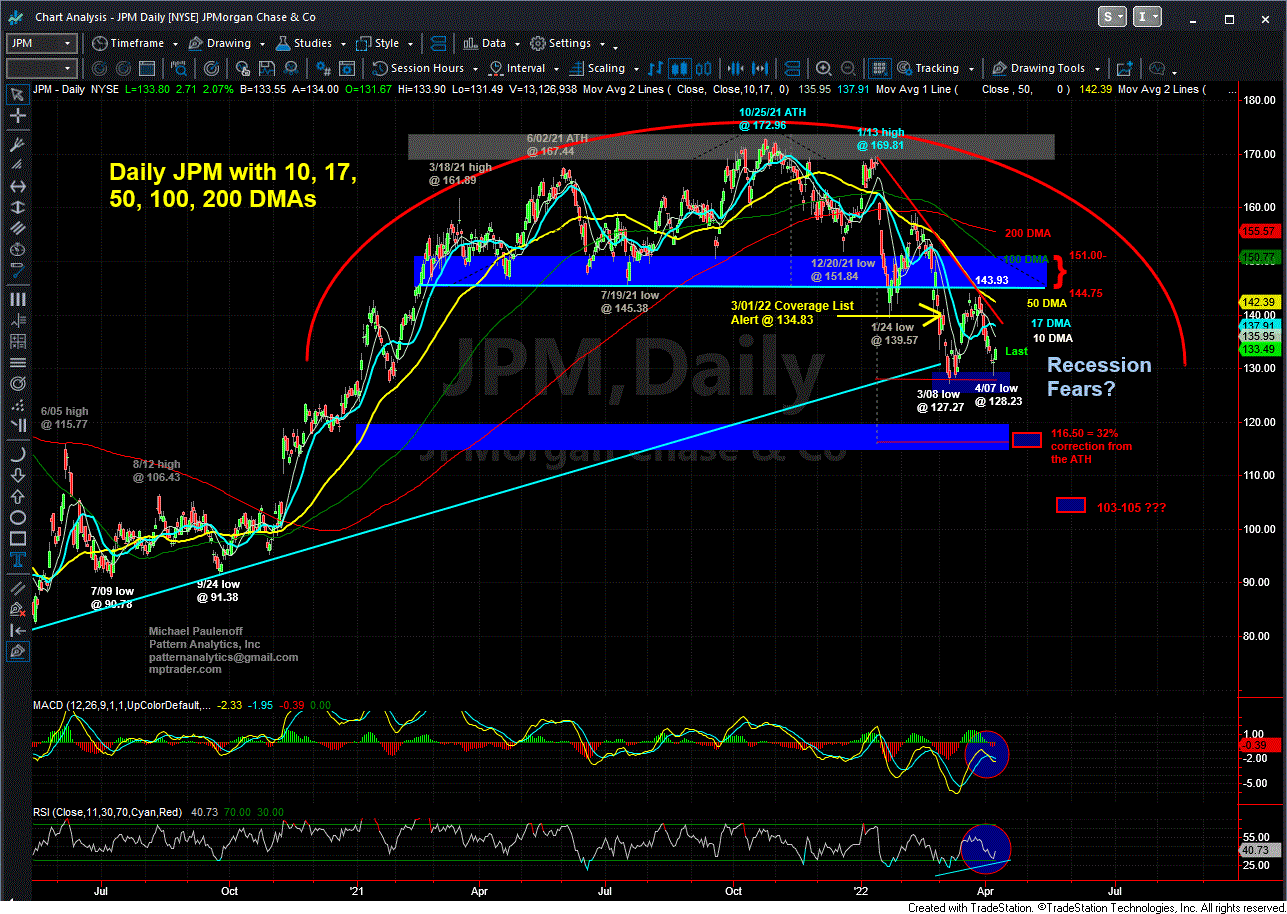The width and height of the screenshot is (1287, 914).
Task: Click the 3/08 low @ 127.27 label
Action: tap(940, 401)
